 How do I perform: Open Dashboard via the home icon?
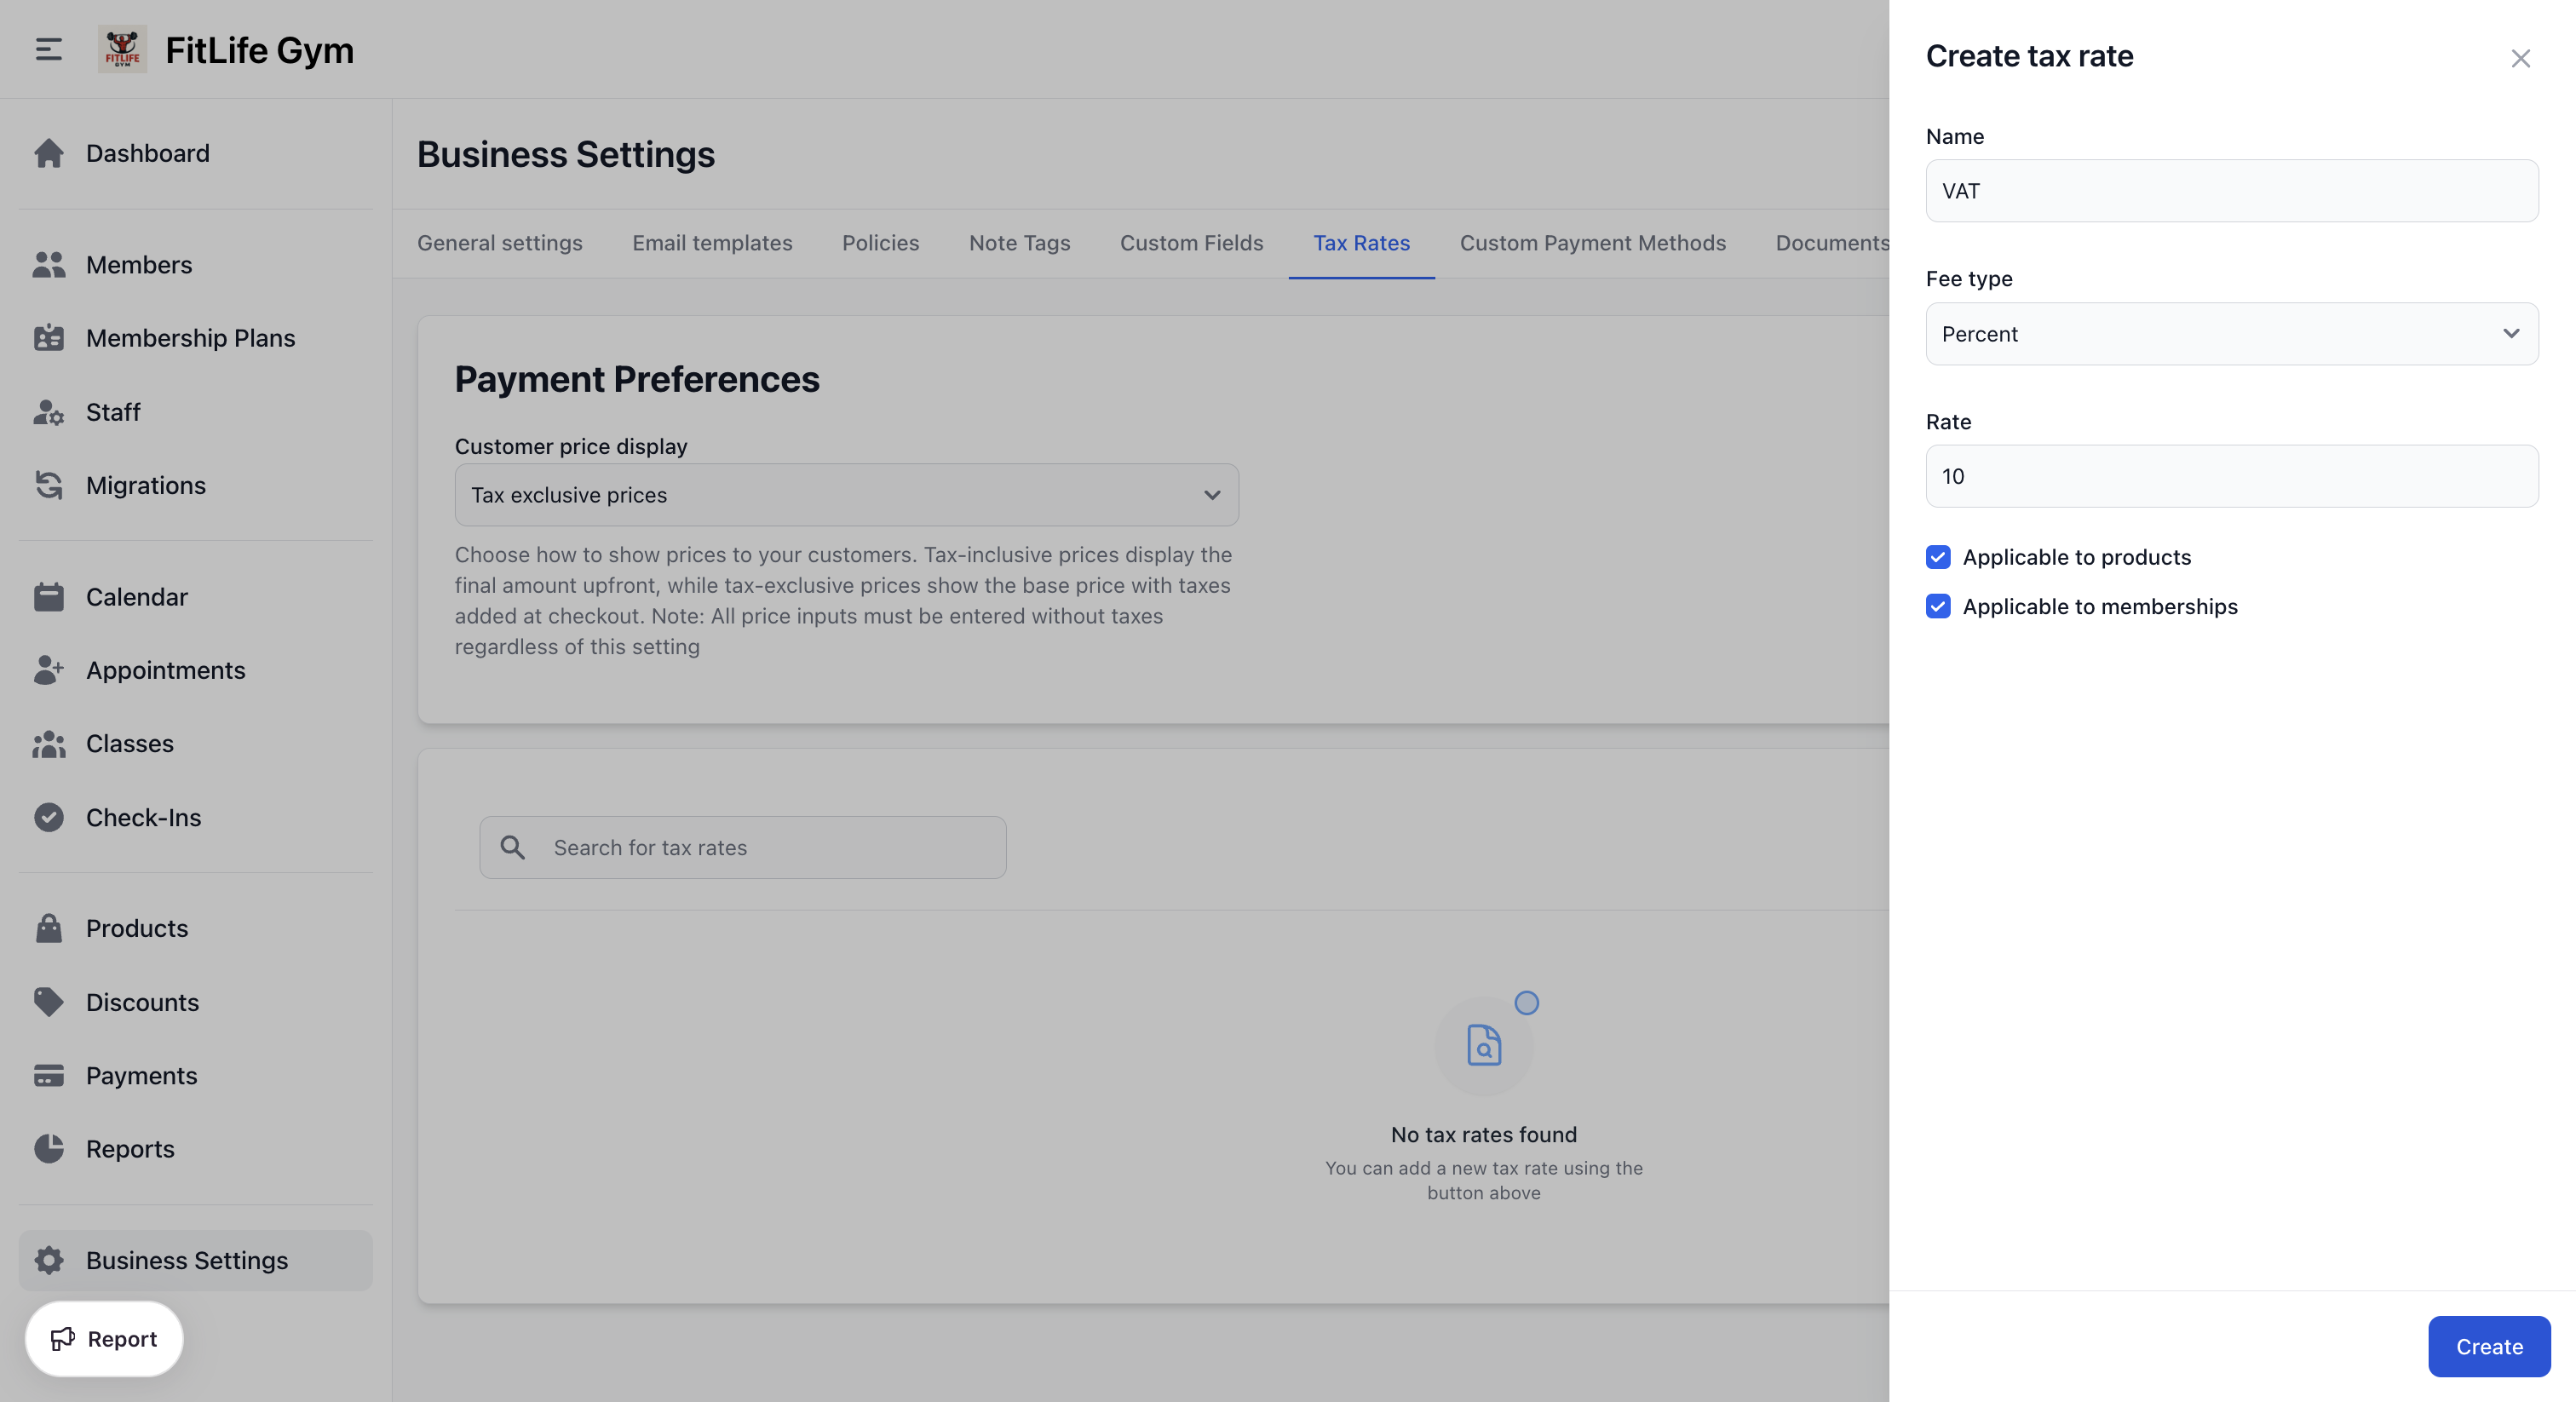point(48,153)
